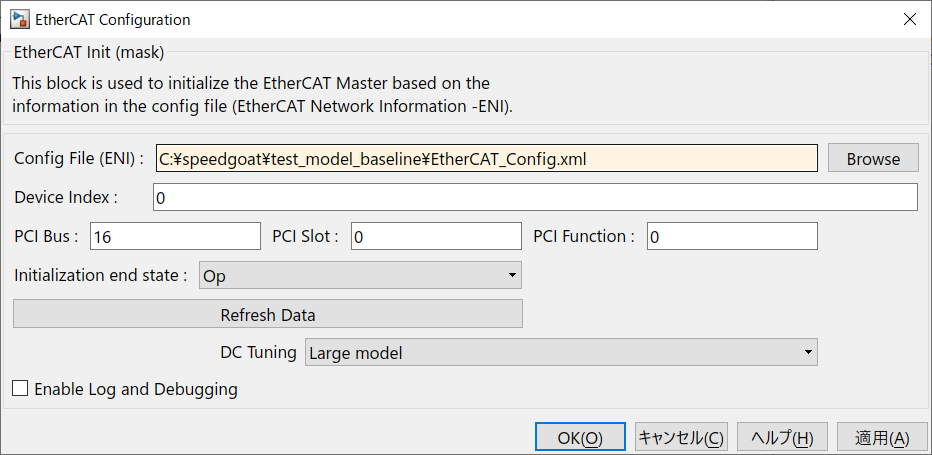Click into the Device Index field
Image resolution: width=932 pixels, height=455 pixels.
[536, 197]
